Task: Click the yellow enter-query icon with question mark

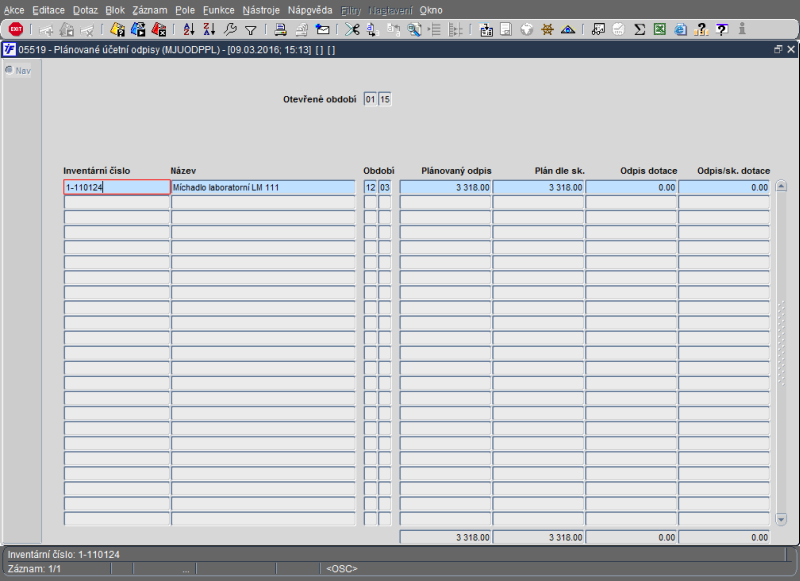Action: (x=117, y=30)
